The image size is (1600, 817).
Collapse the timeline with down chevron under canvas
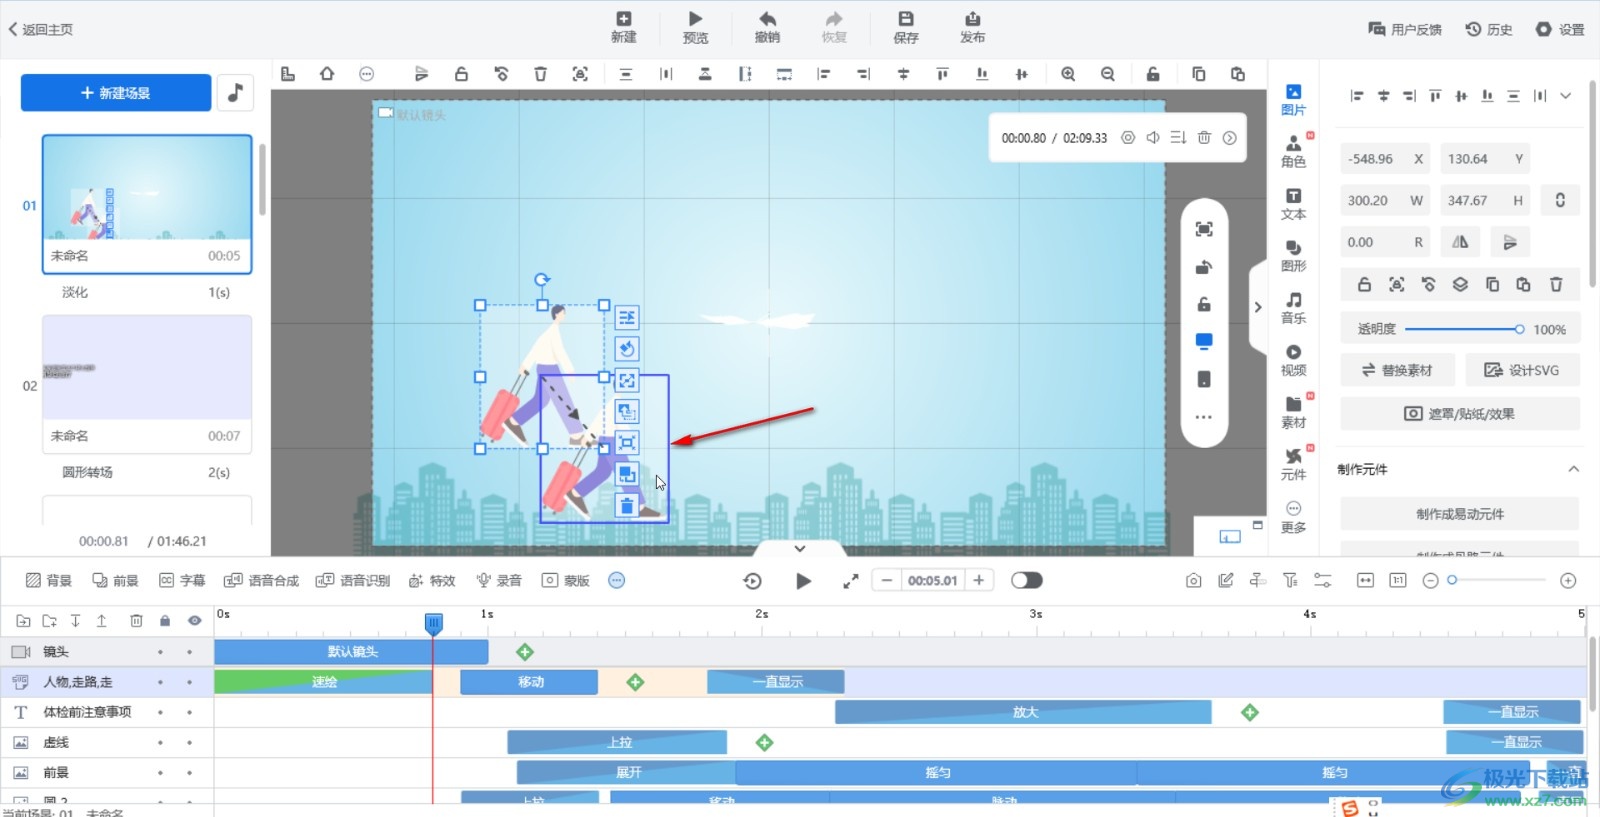coord(799,548)
